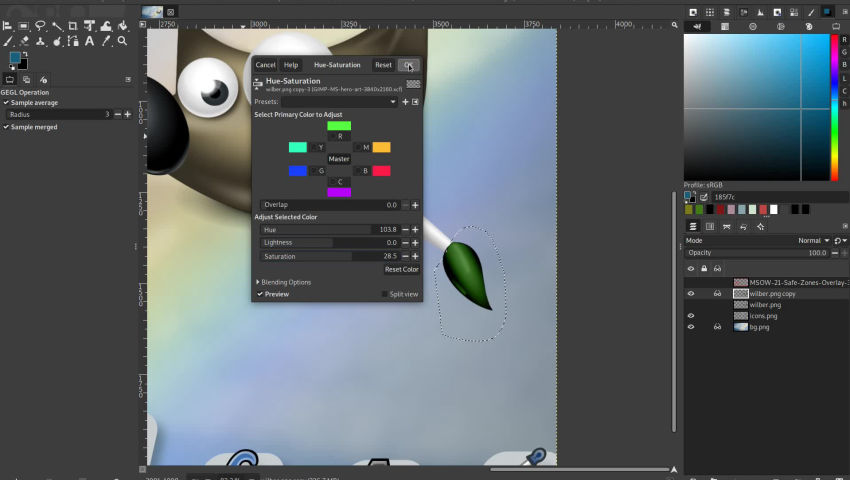Select the Eraser tool
This screenshot has width=850, height=480.
[x=24, y=41]
